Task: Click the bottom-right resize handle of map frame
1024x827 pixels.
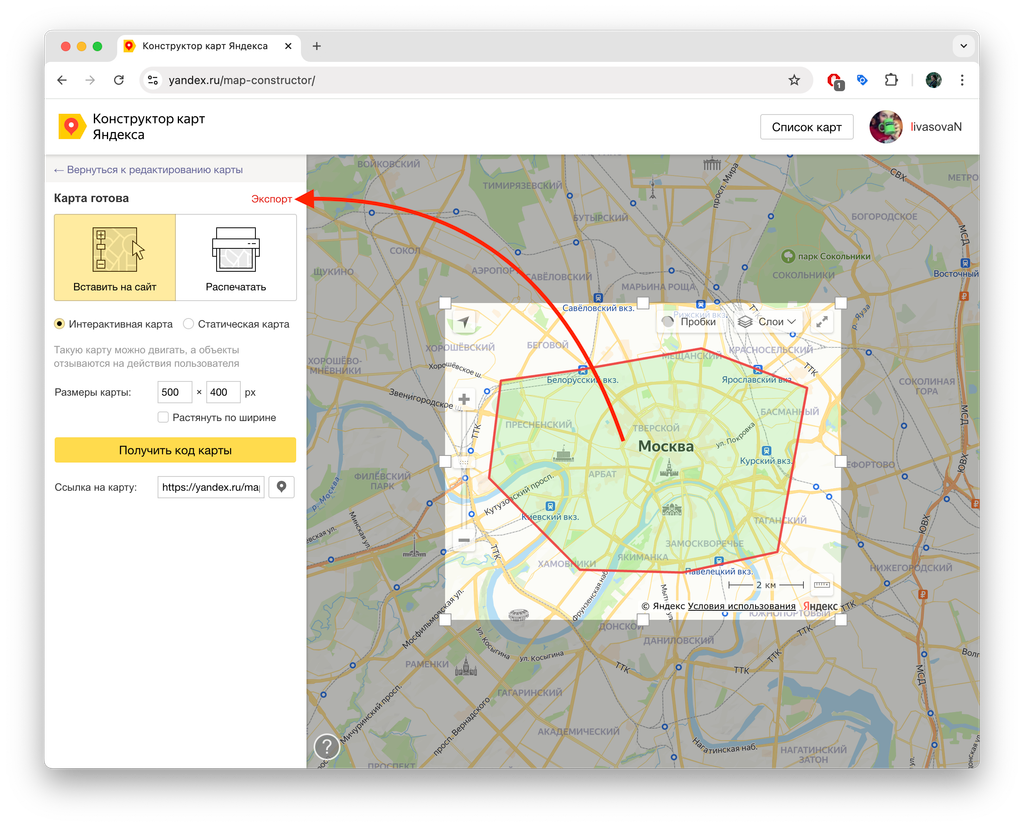Action: (x=840, y=619)
